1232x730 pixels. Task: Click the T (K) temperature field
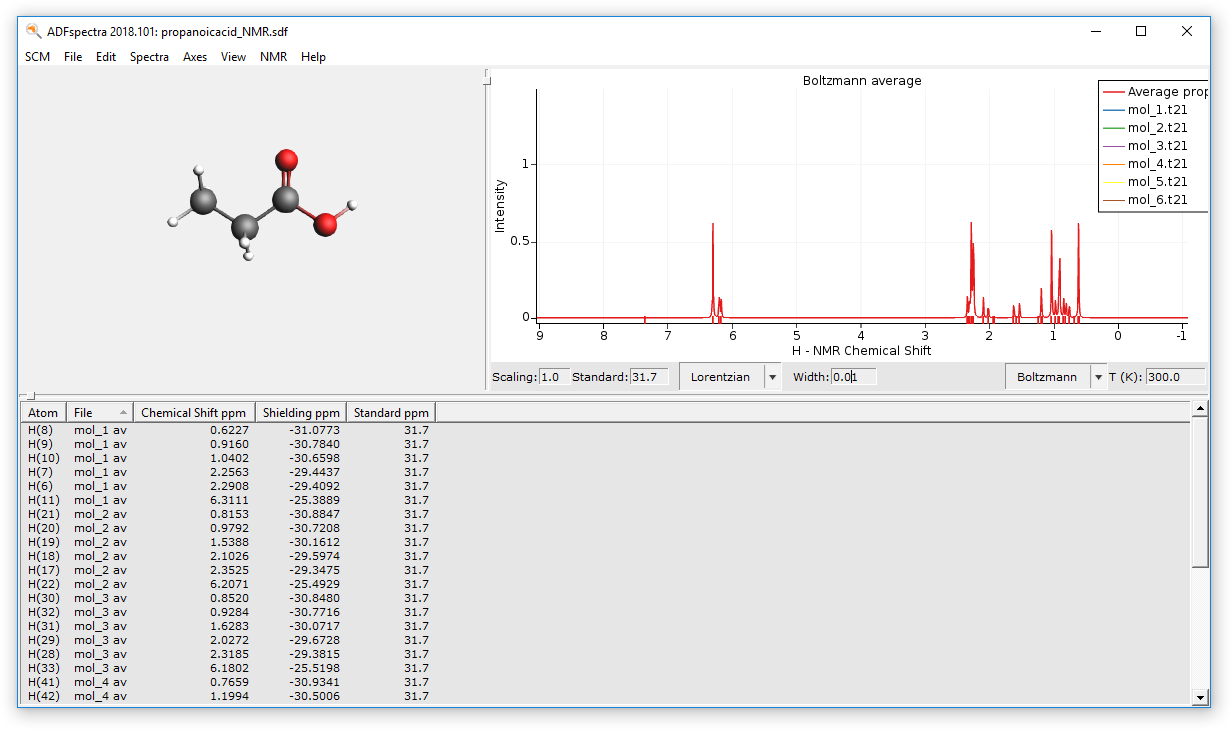click(1176, 377)
